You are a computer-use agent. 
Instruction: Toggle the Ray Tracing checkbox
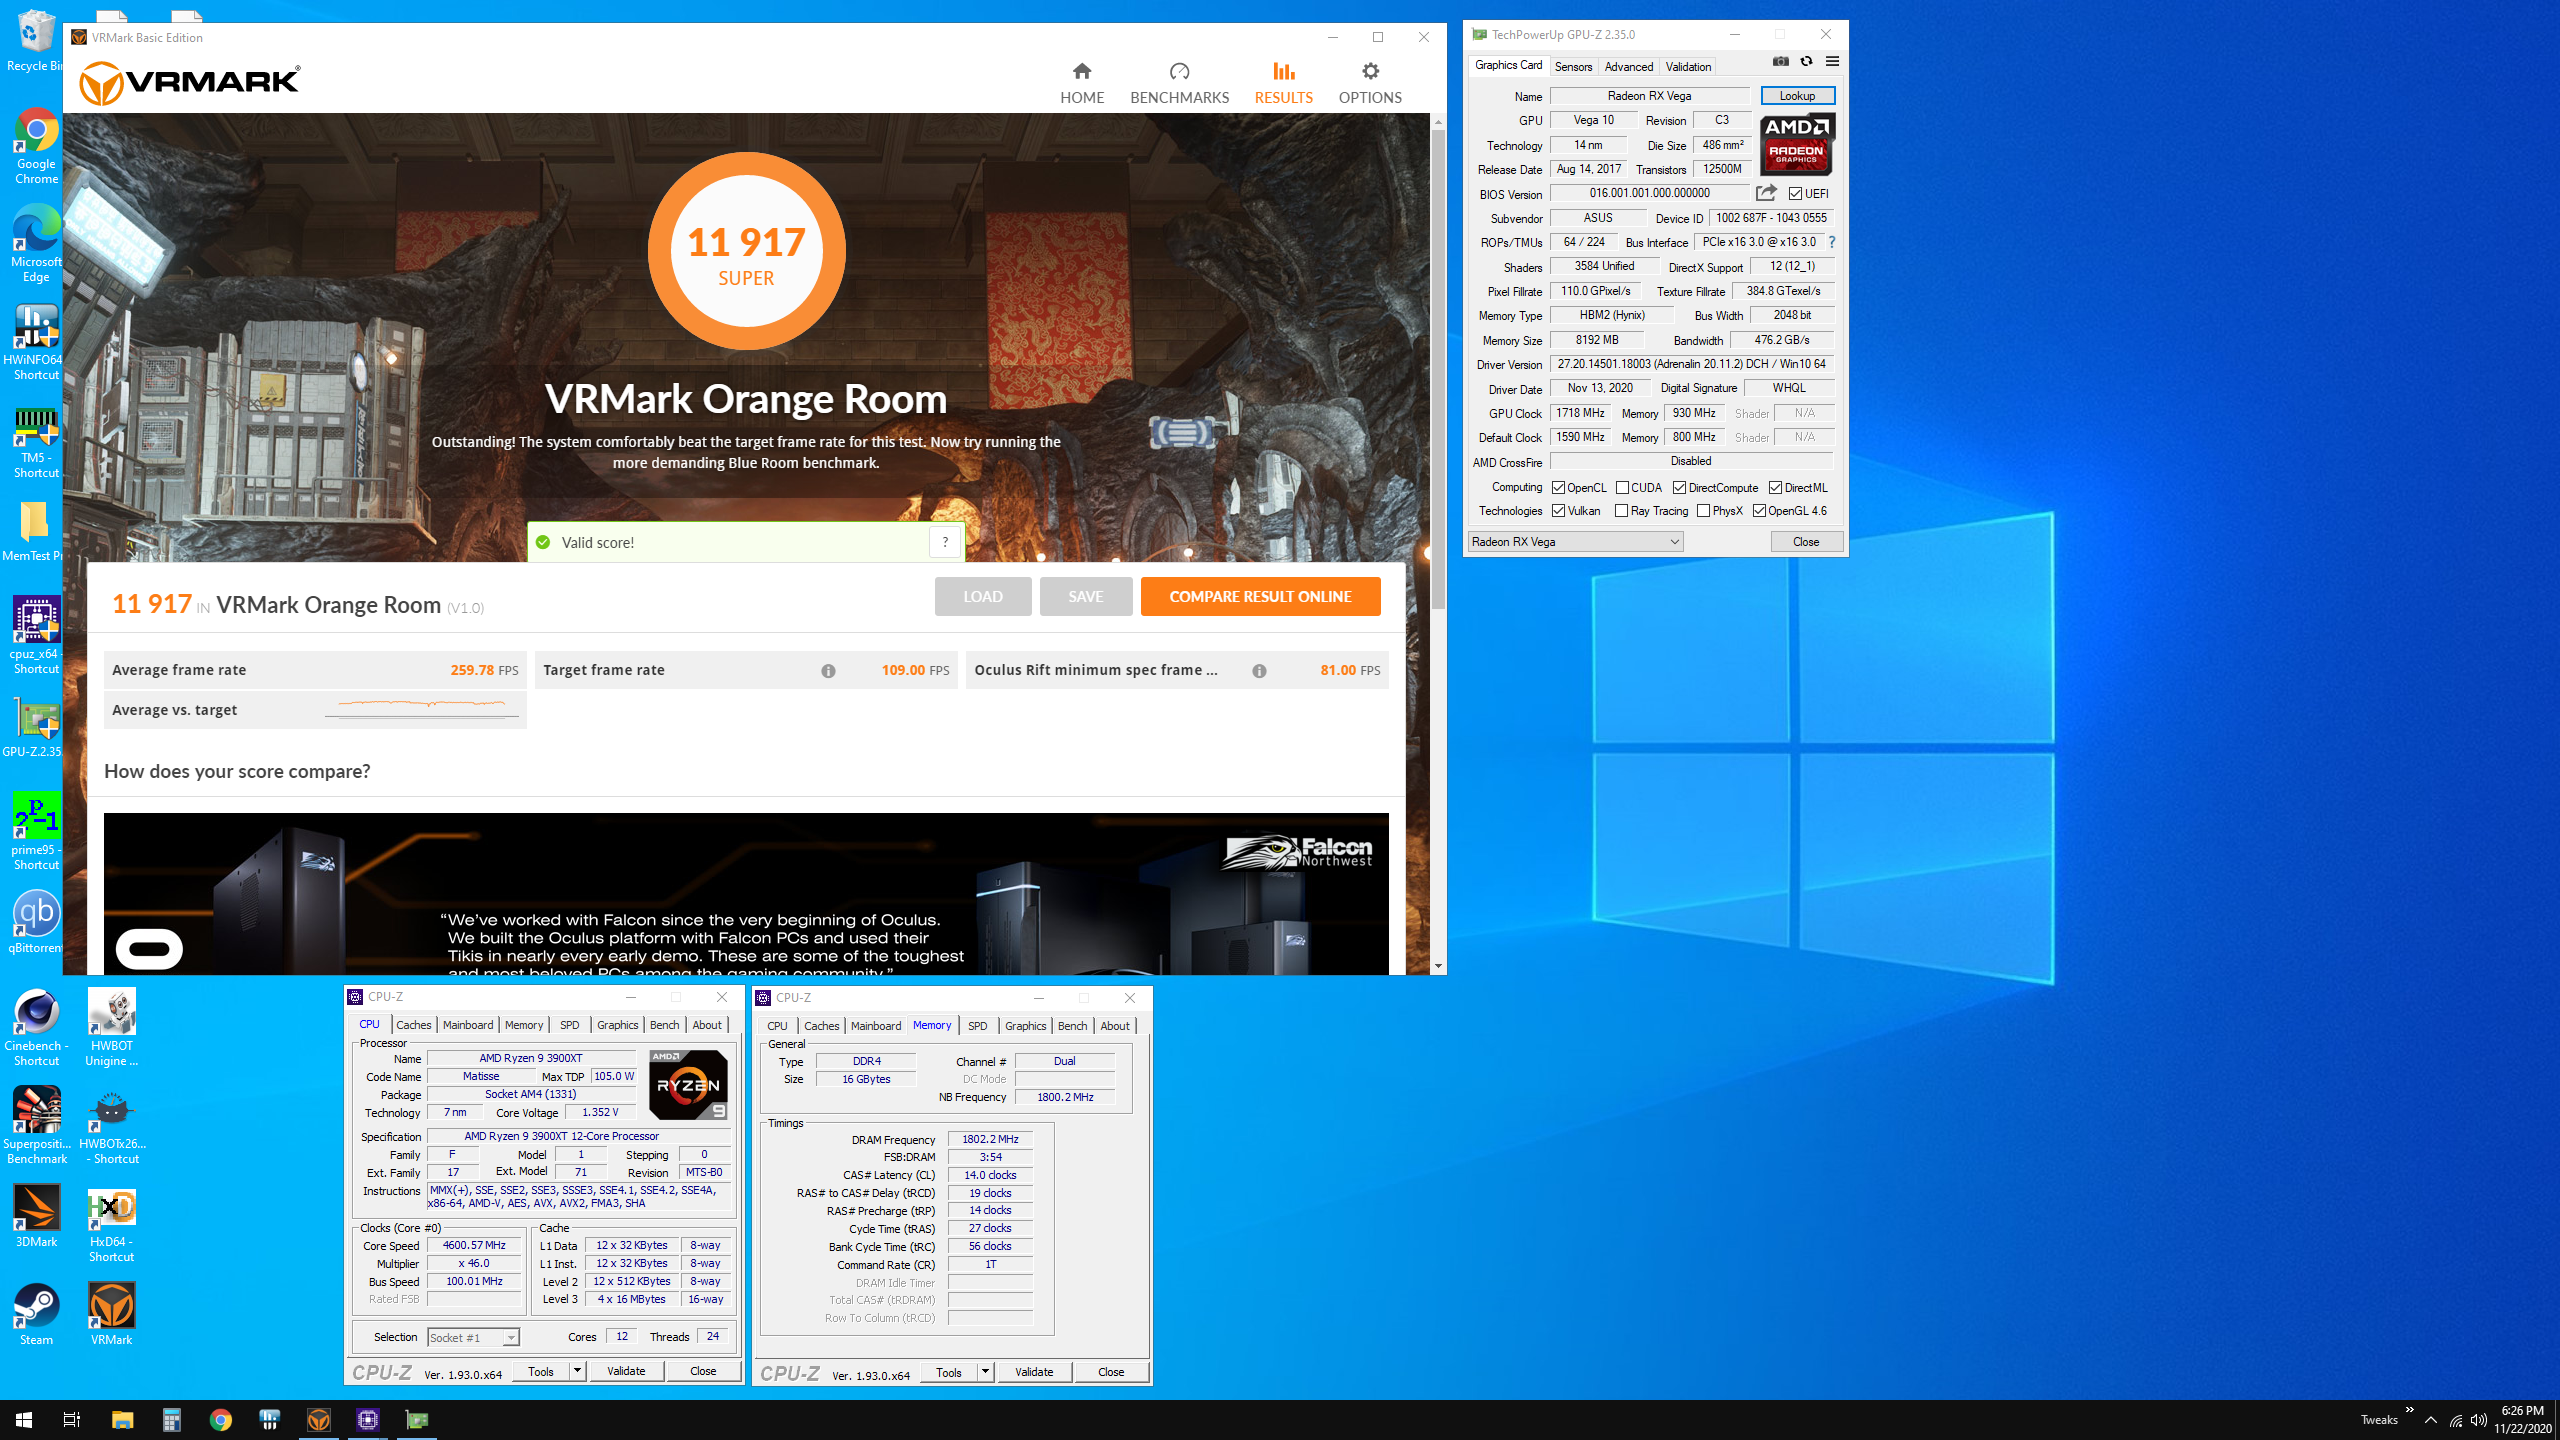click(1622, 511)
